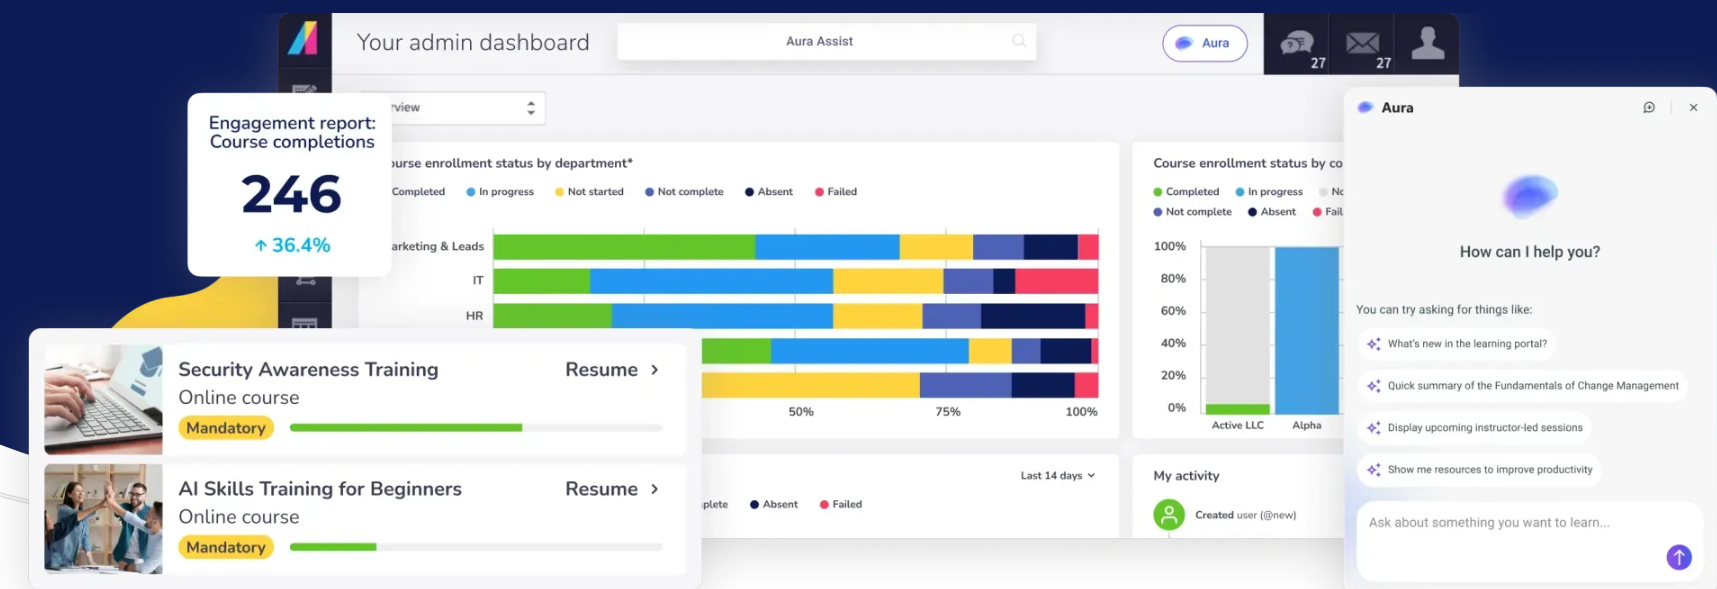The height and width of the screenshot is (589, 1717).
Task: Resume AI Skills Training for Beginners
Action: pyautogui.click(x=601, y=489)
